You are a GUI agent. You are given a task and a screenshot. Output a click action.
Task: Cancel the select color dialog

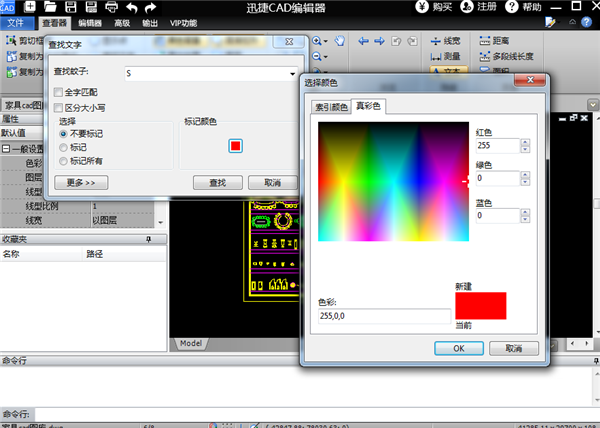point(514,348)
